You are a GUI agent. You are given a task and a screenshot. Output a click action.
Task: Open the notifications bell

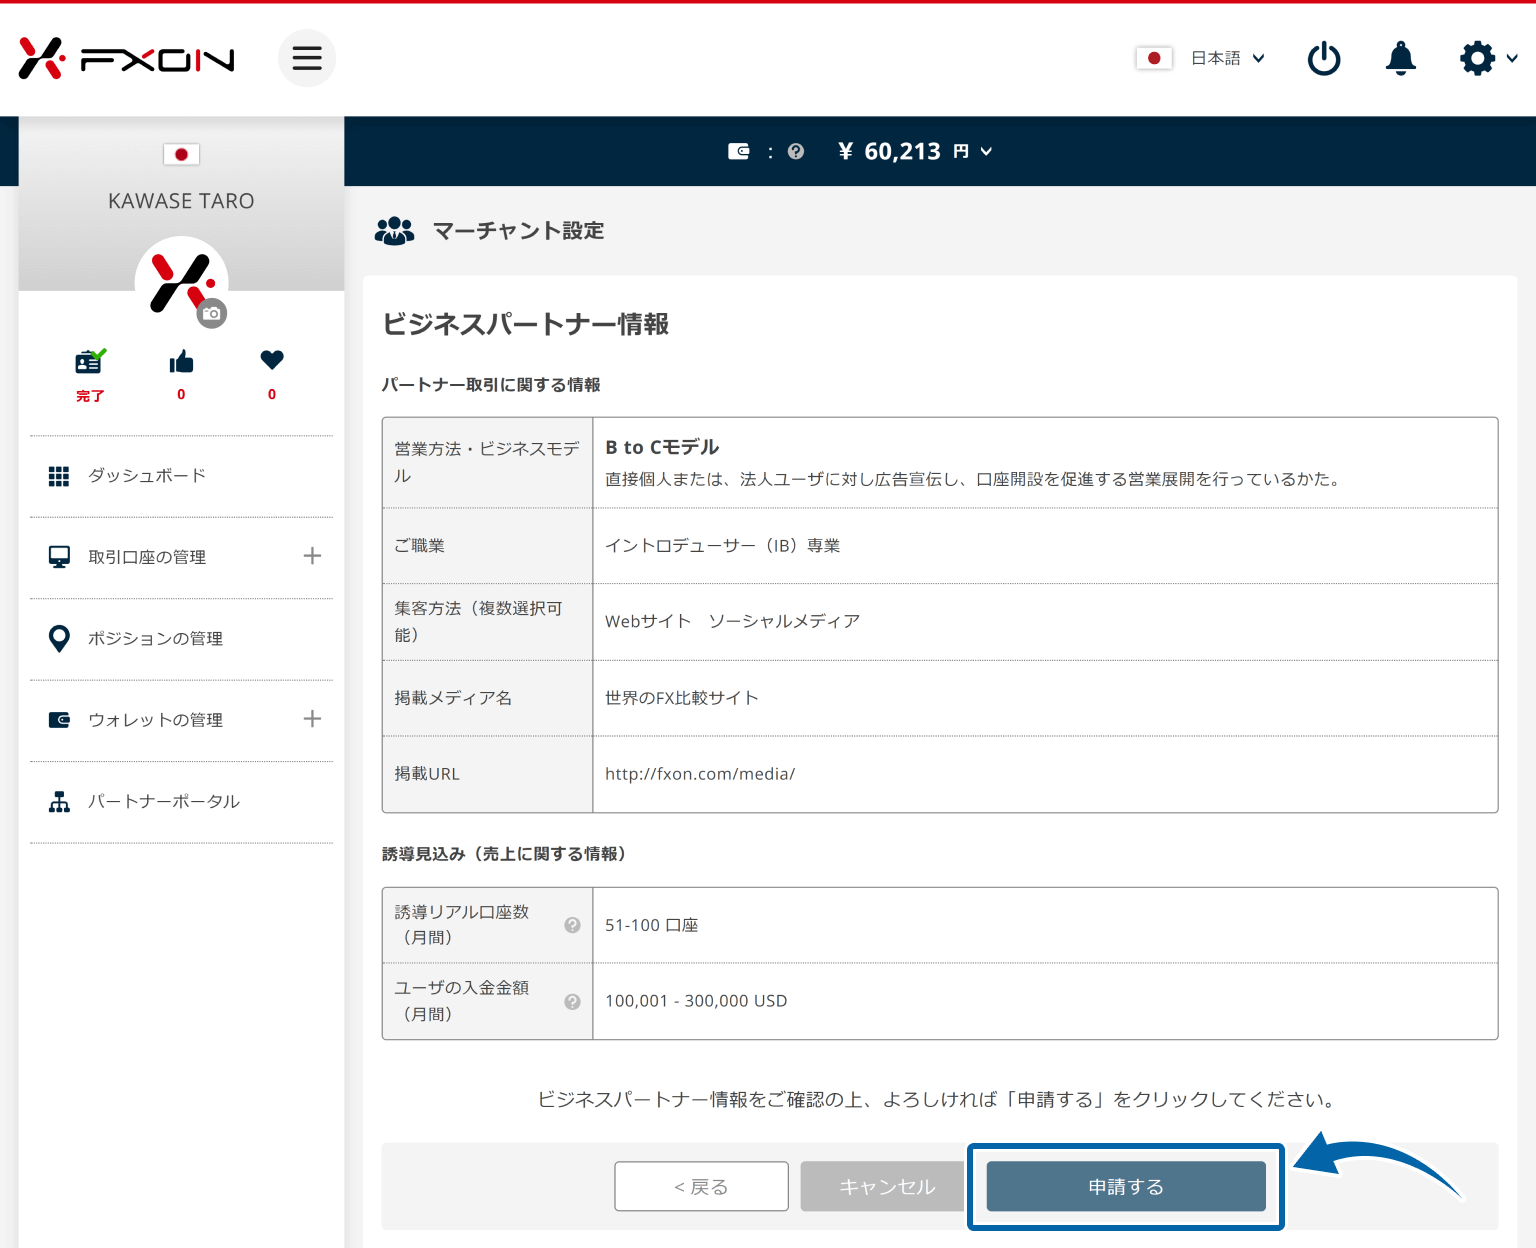tap(1401, 58)
